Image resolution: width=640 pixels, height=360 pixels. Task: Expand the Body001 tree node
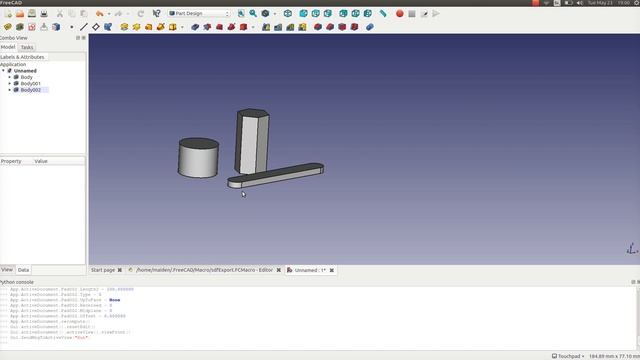[10, 83]
